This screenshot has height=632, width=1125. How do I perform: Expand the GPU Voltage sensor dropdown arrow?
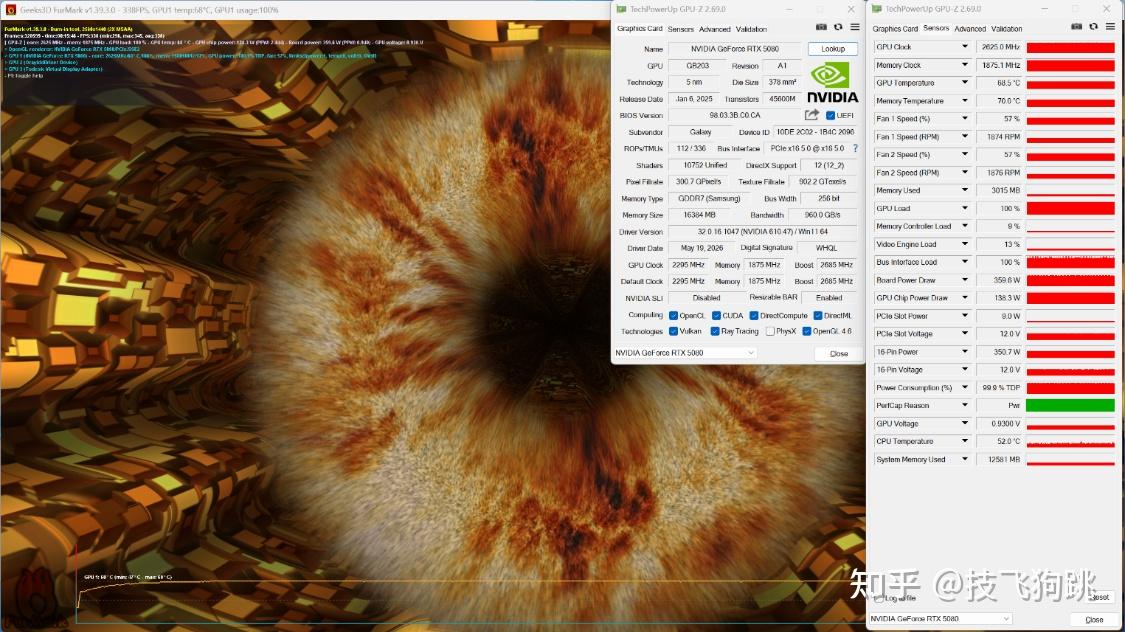(x=964, y=423)
